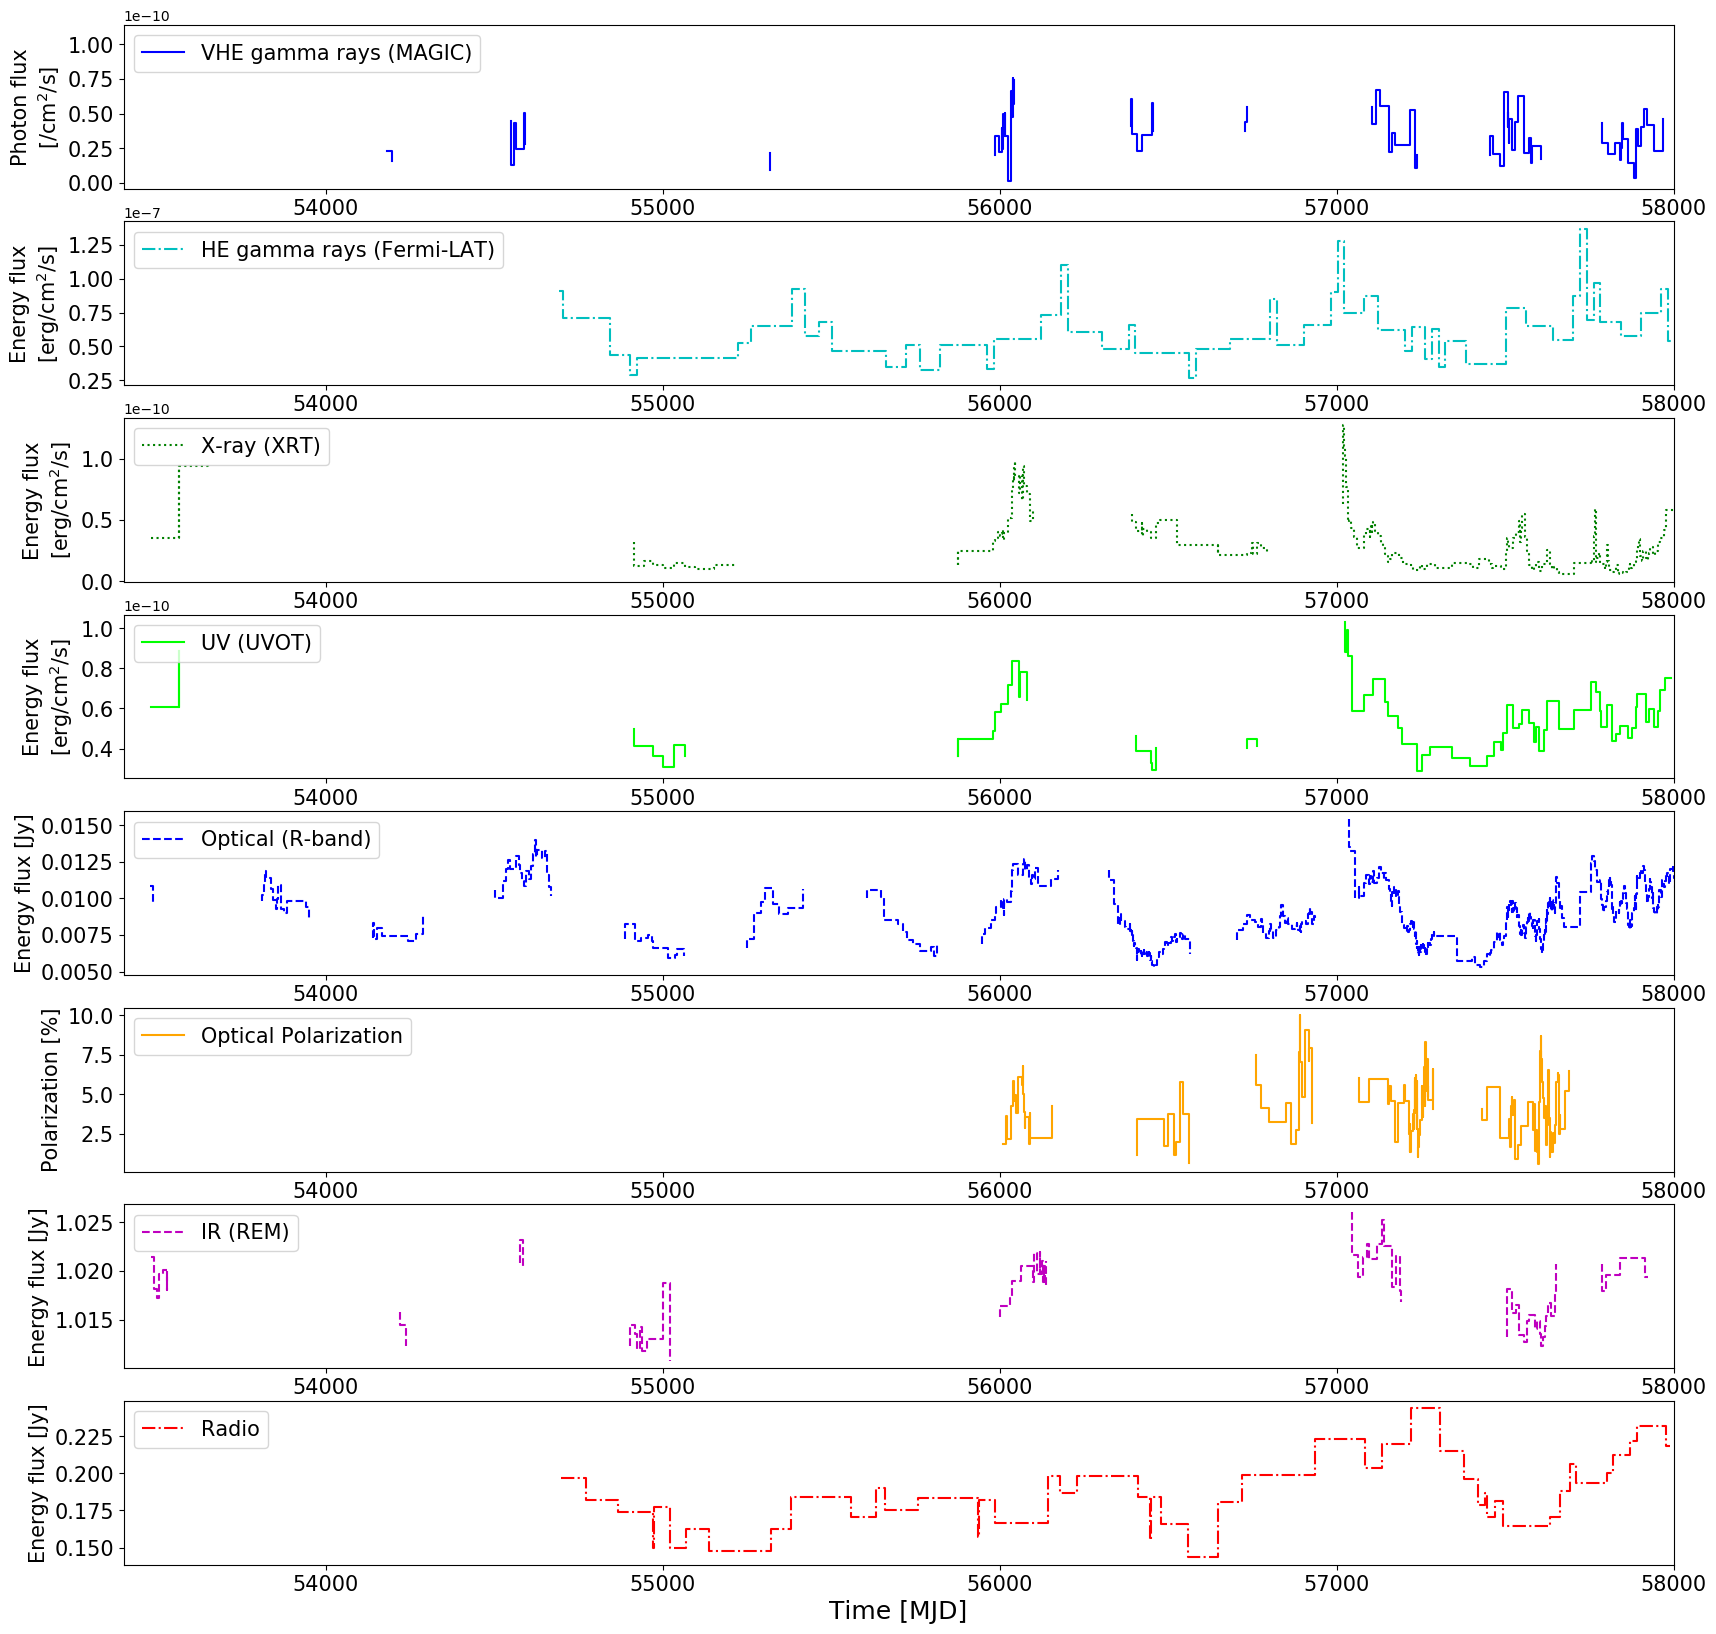Select the 'UV (UVOT)' legend label

tap(257, 643)
